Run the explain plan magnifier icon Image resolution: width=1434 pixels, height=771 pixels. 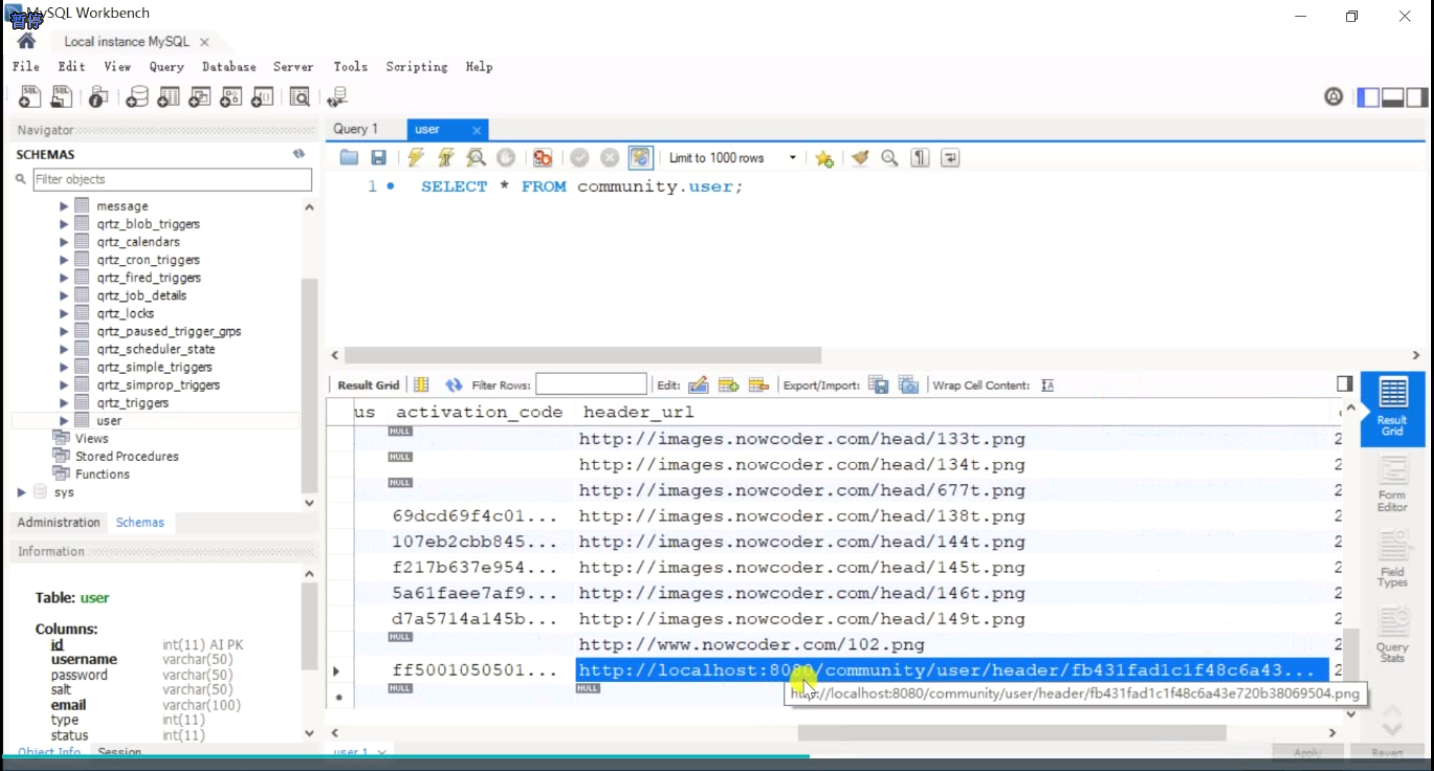pyautogui.click(x=476, y=158)
